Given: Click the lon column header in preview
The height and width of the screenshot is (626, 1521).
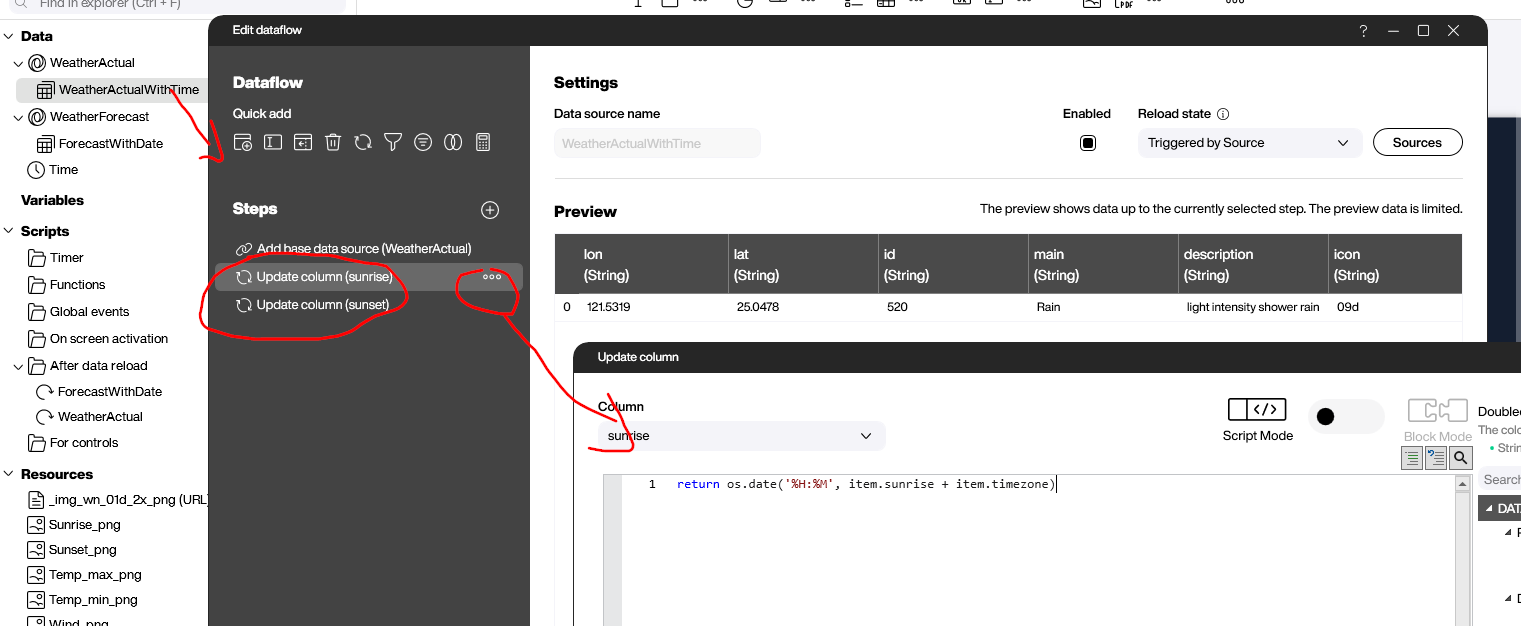Looking at the screenshot, I should pyautogui.click(x=651, y=264).
